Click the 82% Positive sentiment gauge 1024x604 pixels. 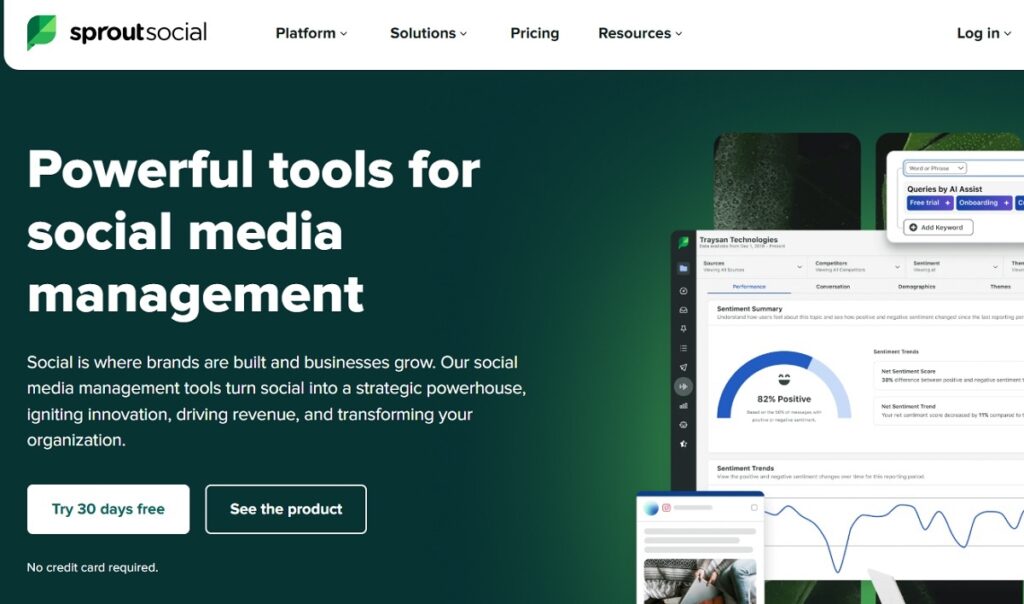pos(784,385)
